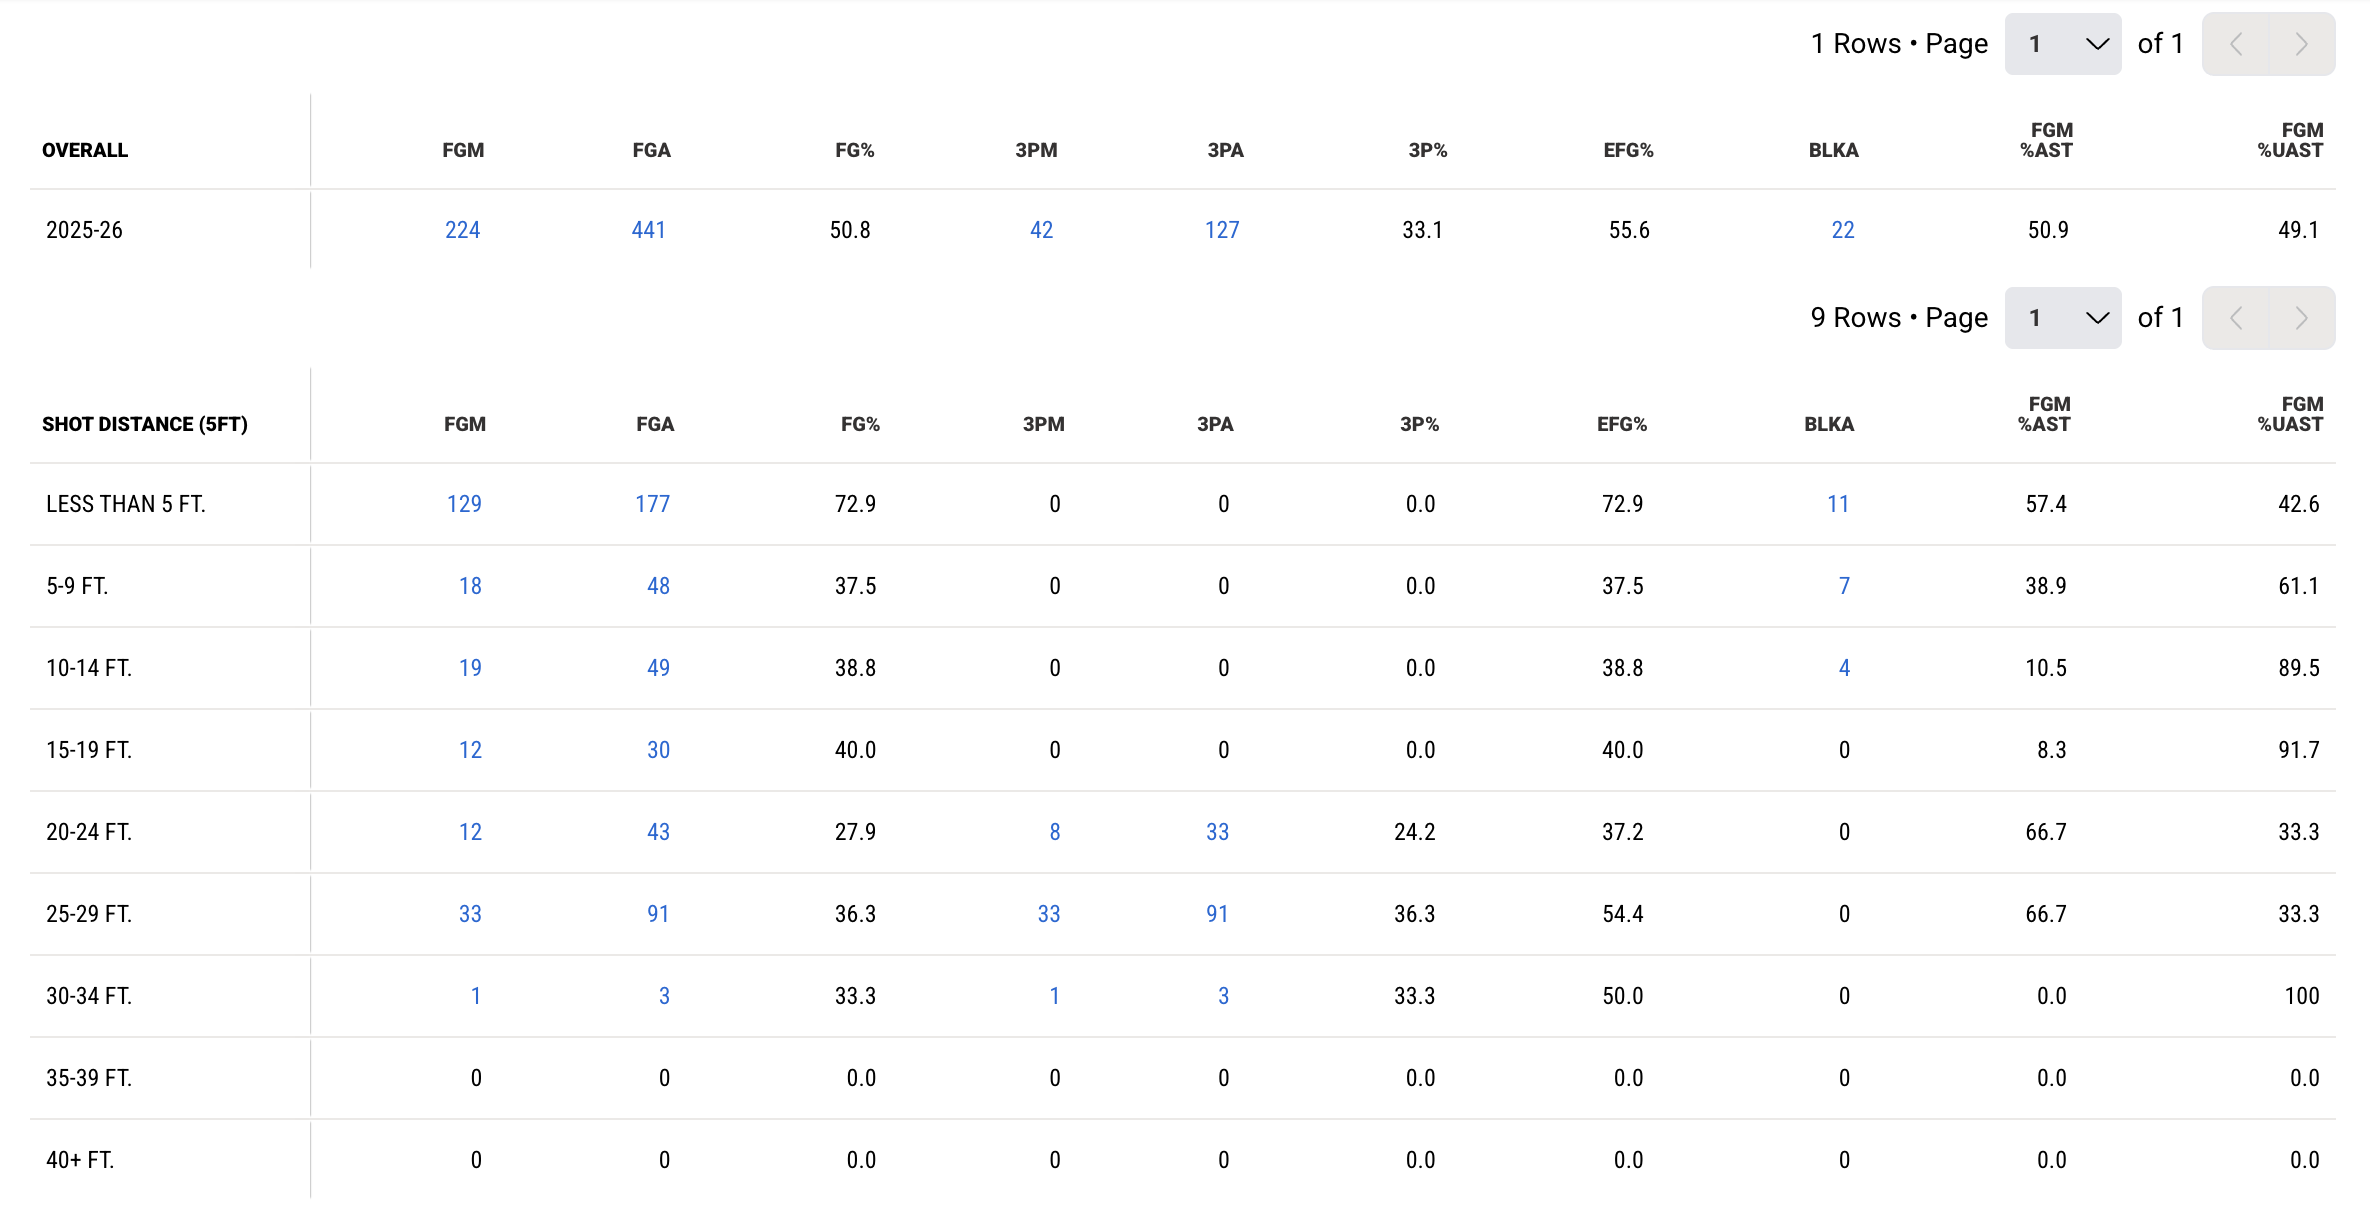Open 3PM value 8 for 20-24 Ft.
This screenshot has width=2370, height=1210.
(x=1054, y=832)
